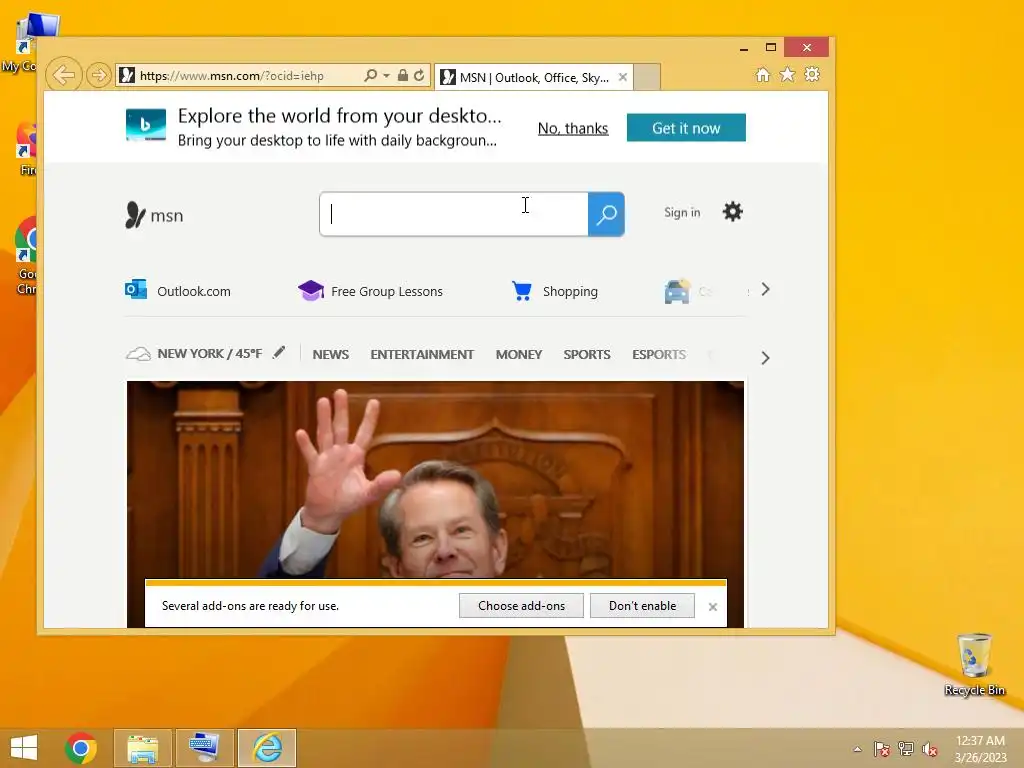Click the Don't enable button
Screen dimensions: 1024x768
pos(642,606)
